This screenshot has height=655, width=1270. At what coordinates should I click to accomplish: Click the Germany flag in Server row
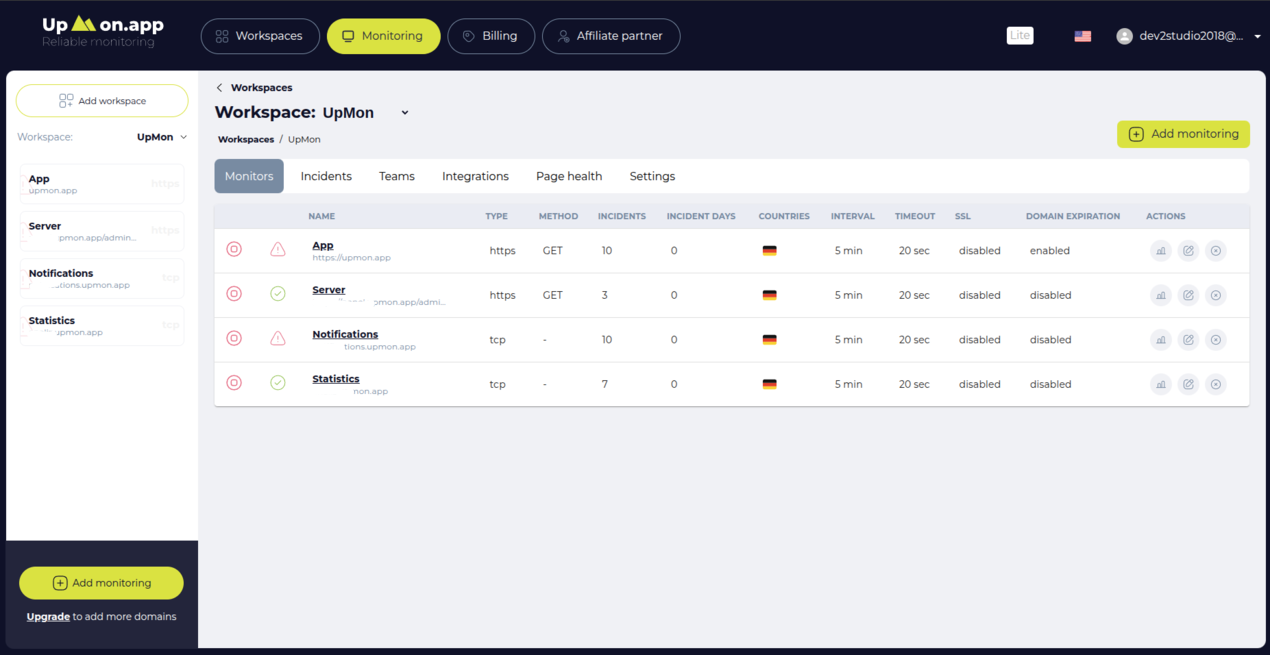(769, 295)
